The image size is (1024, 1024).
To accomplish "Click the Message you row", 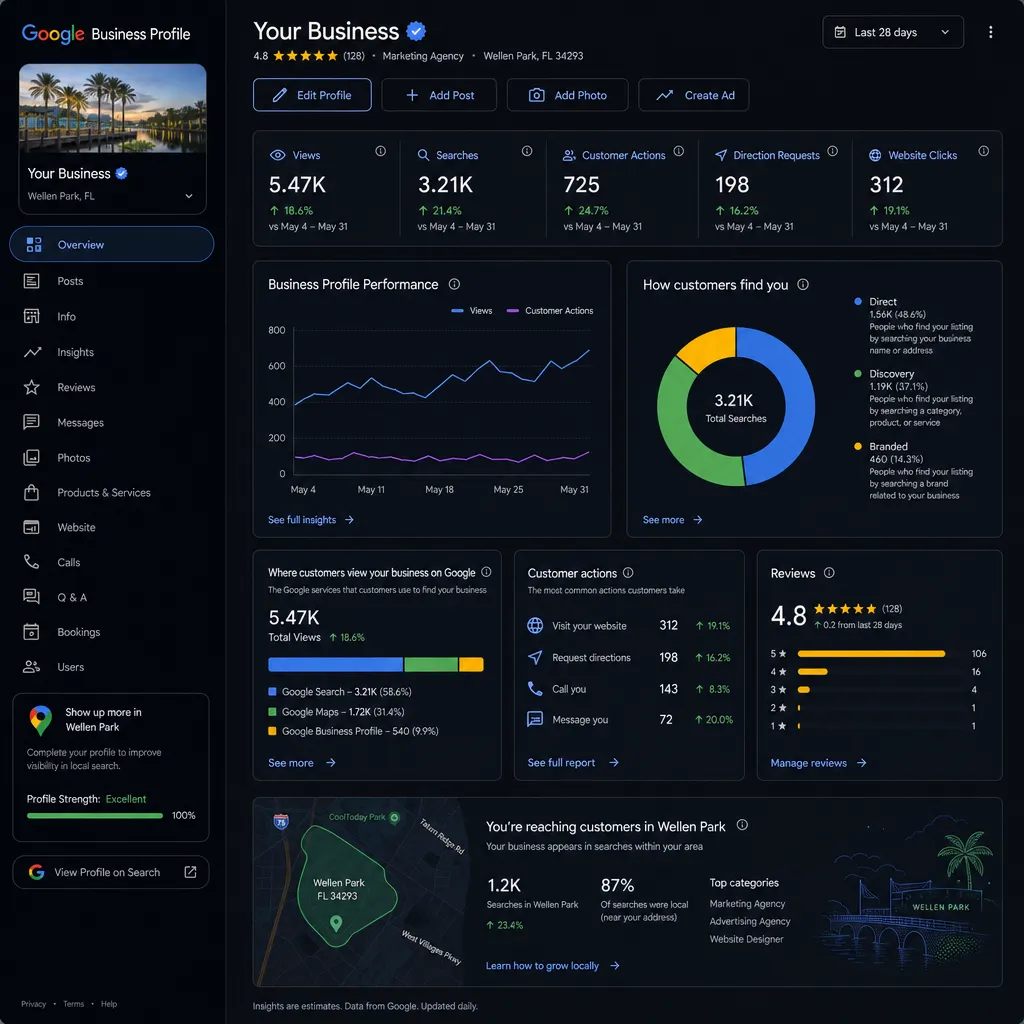I will (629, 720).
